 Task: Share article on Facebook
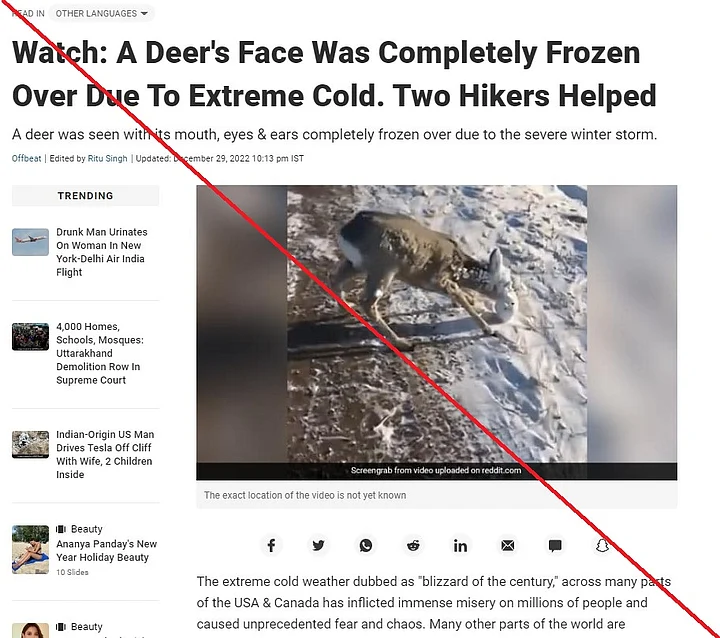pyautogui.click(x=271, y=545)
